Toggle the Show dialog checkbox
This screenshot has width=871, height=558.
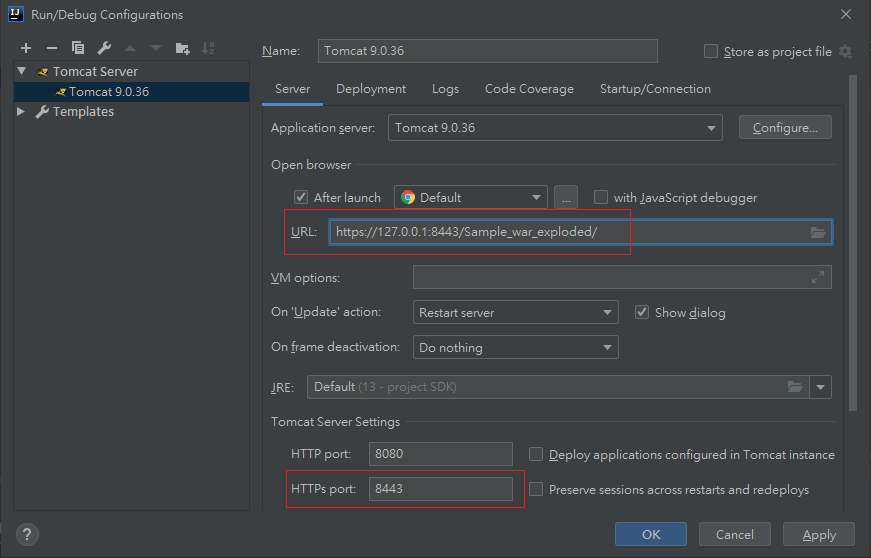tap(642, 312)
